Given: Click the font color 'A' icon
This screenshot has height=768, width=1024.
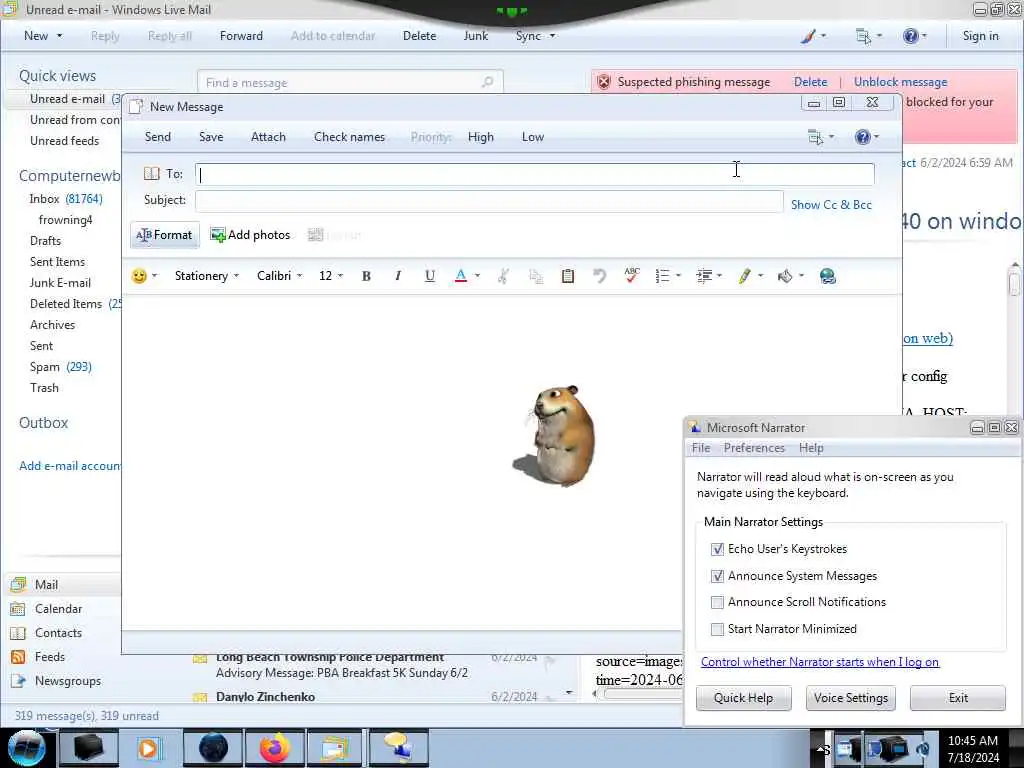Looking at the screenshot, I should [x=460, y=276].
